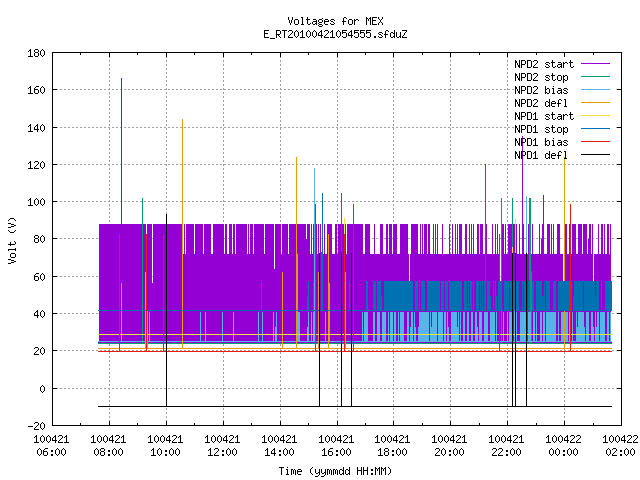Click the 100422 02:00 time tick label
This screenshot has height=480, width=640.
click(620, 446)
